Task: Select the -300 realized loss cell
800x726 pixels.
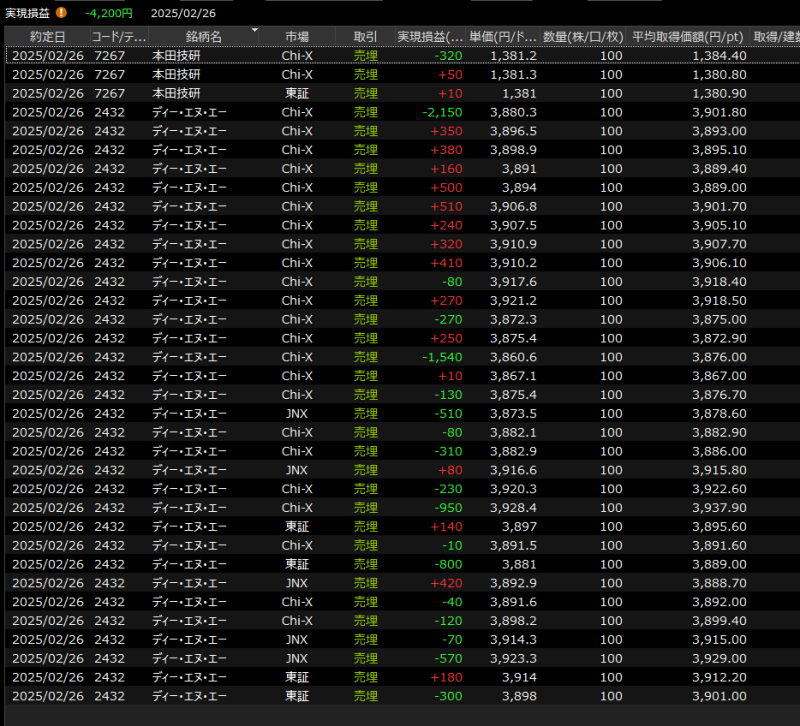Action: point(448,696)
